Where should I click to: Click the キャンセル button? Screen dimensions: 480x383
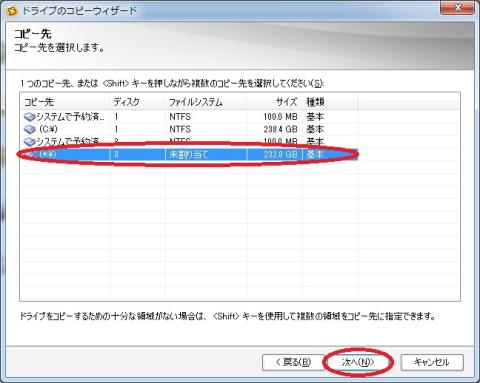(x=432, y=362)
